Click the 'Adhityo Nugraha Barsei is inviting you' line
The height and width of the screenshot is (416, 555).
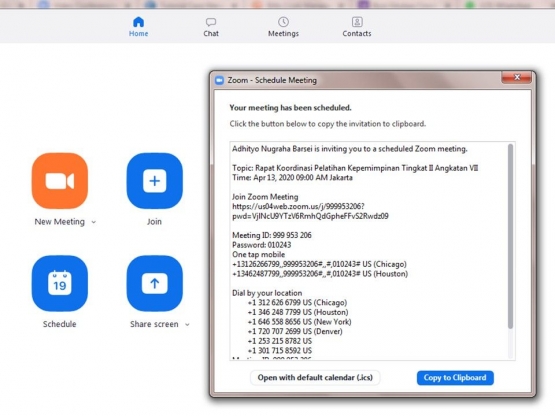click(350, 149)
